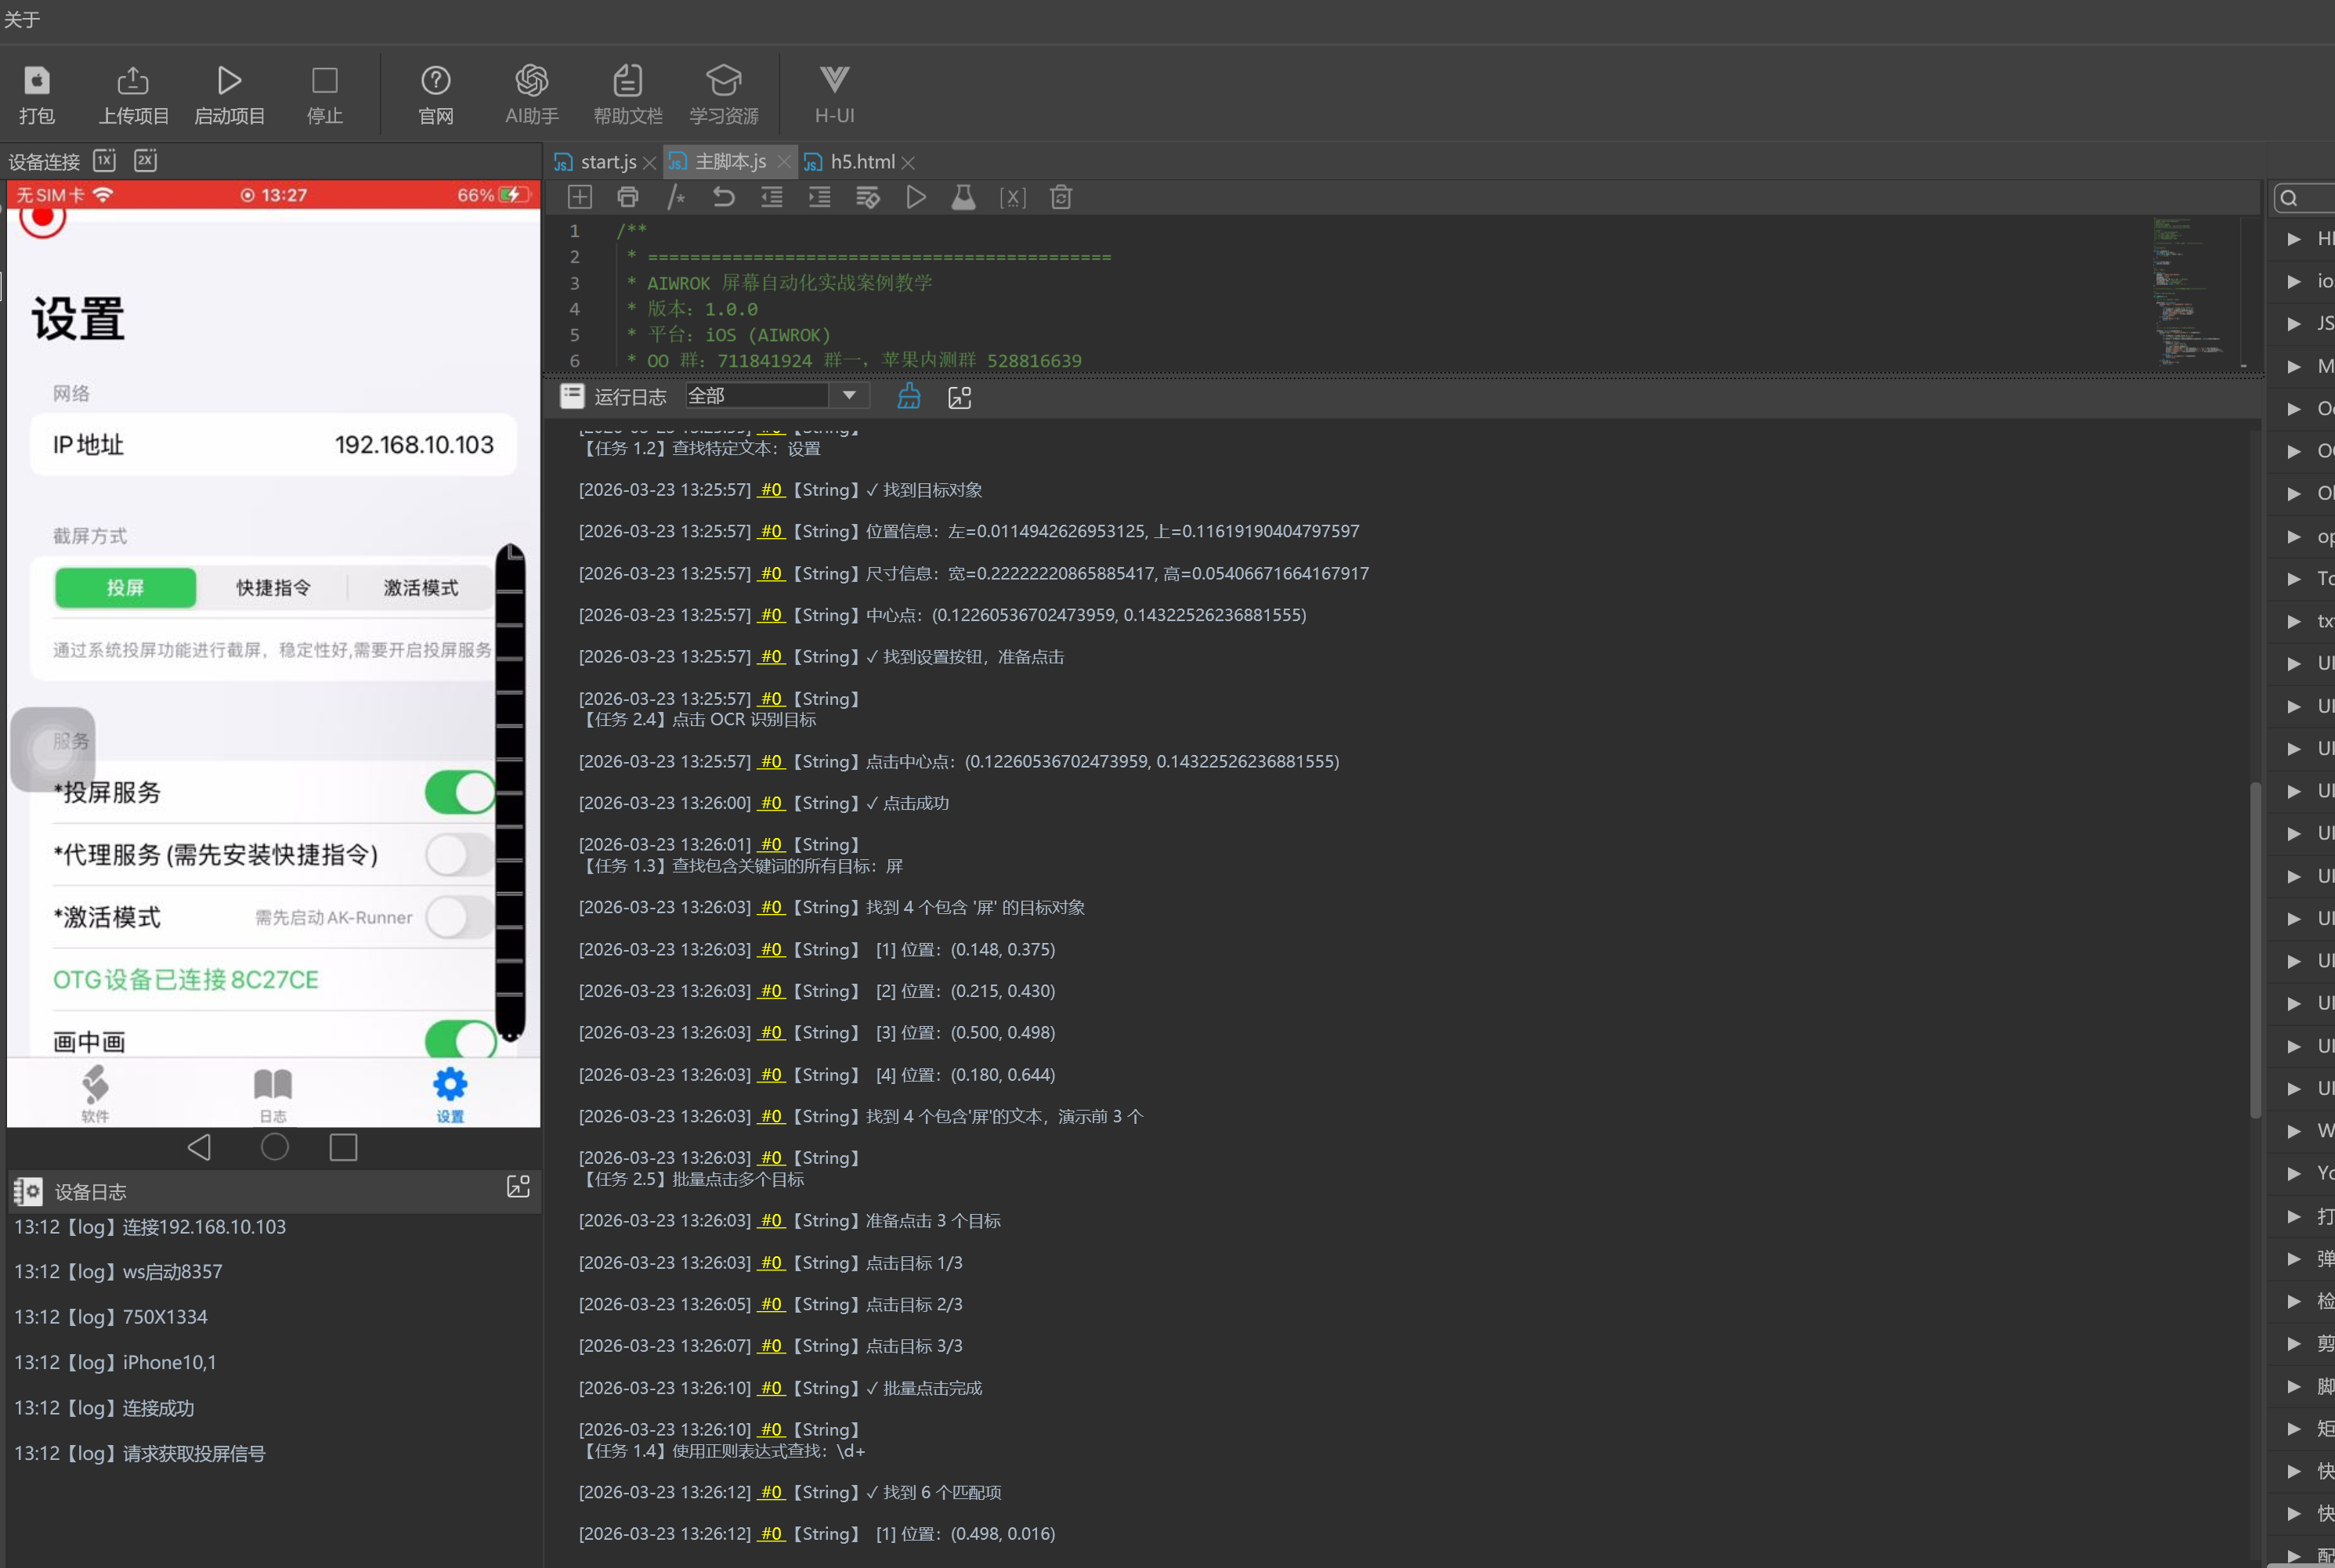Click the 打包 package icon

37,81
